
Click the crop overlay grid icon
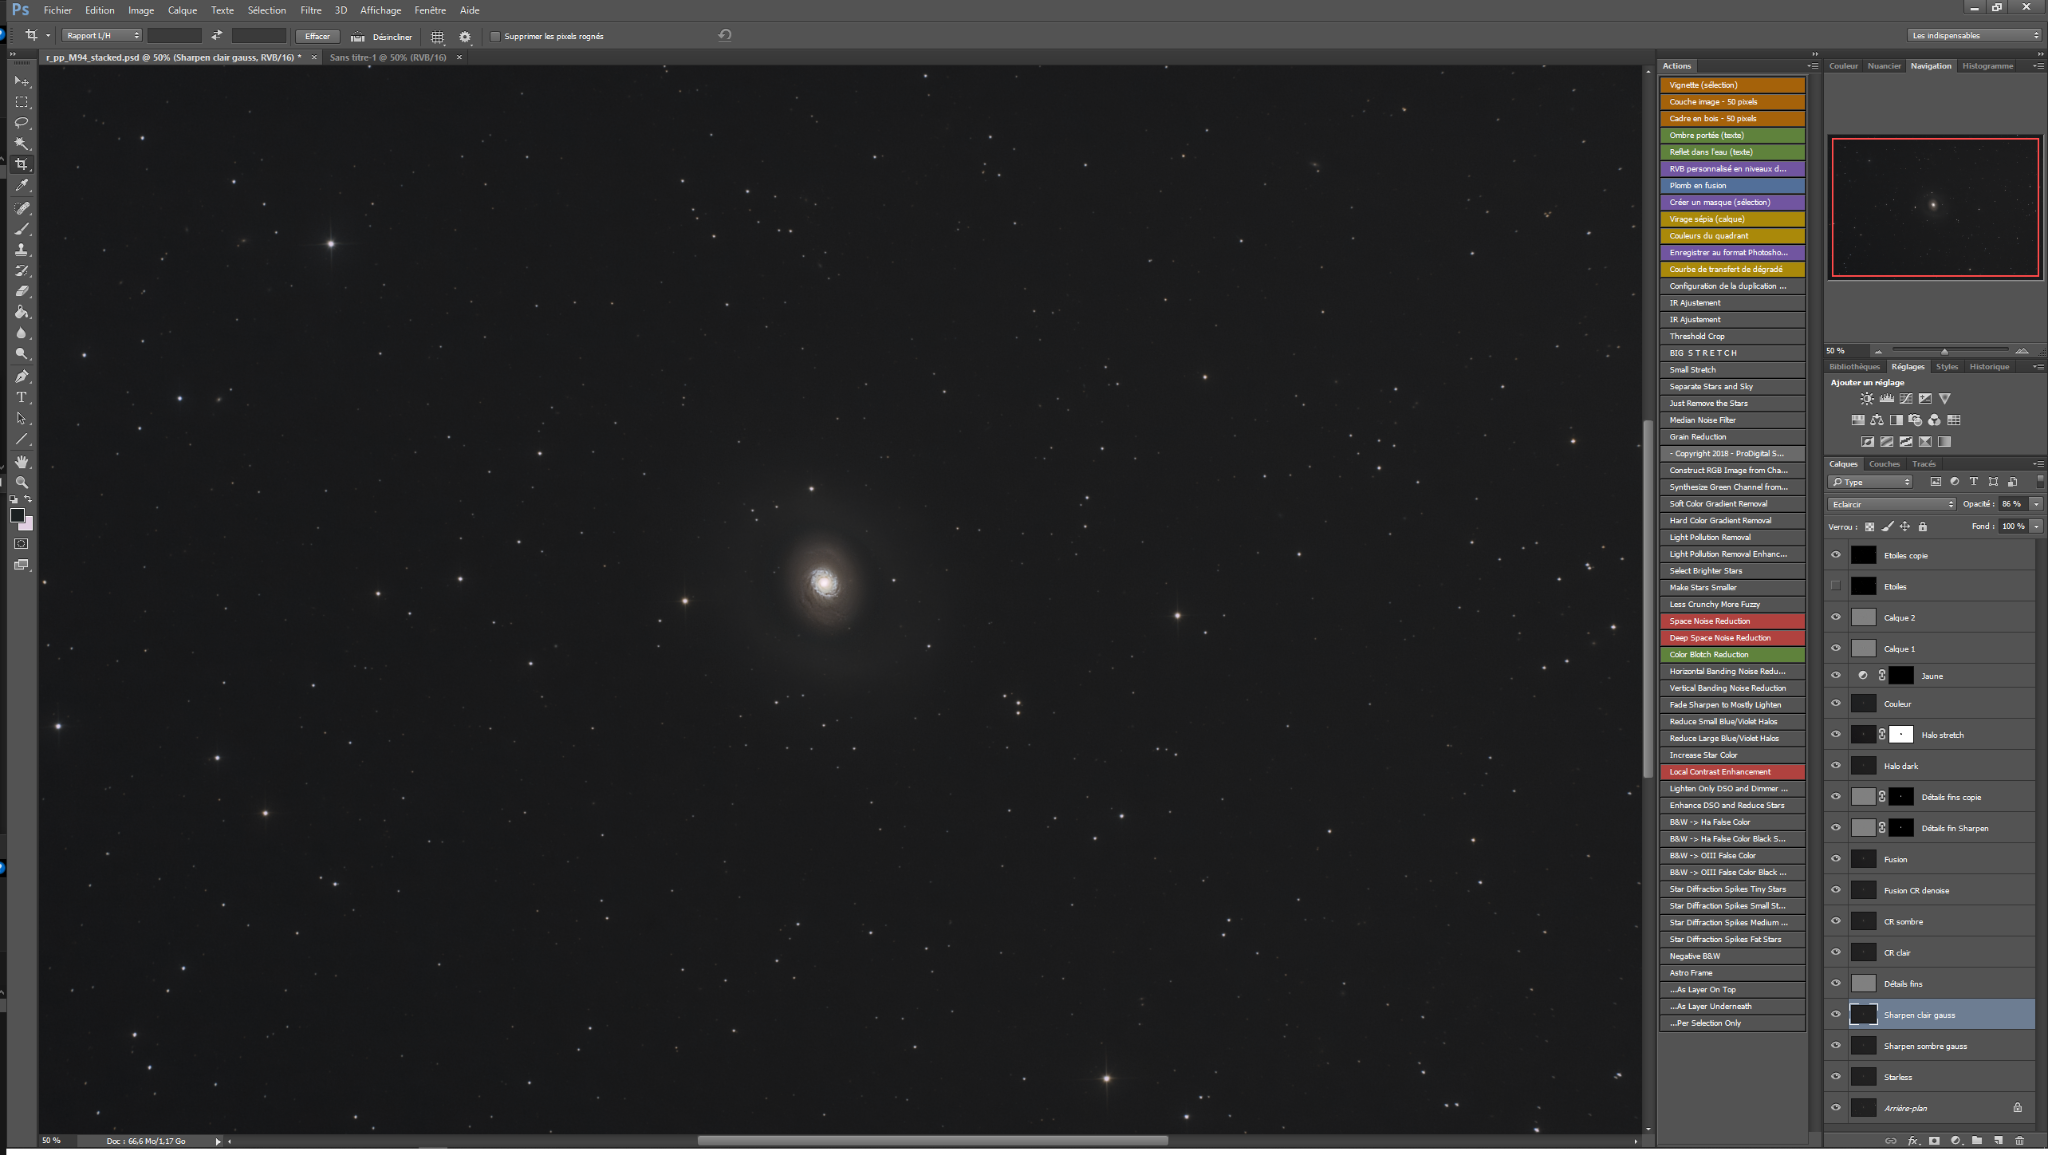[x=437, y=36]
